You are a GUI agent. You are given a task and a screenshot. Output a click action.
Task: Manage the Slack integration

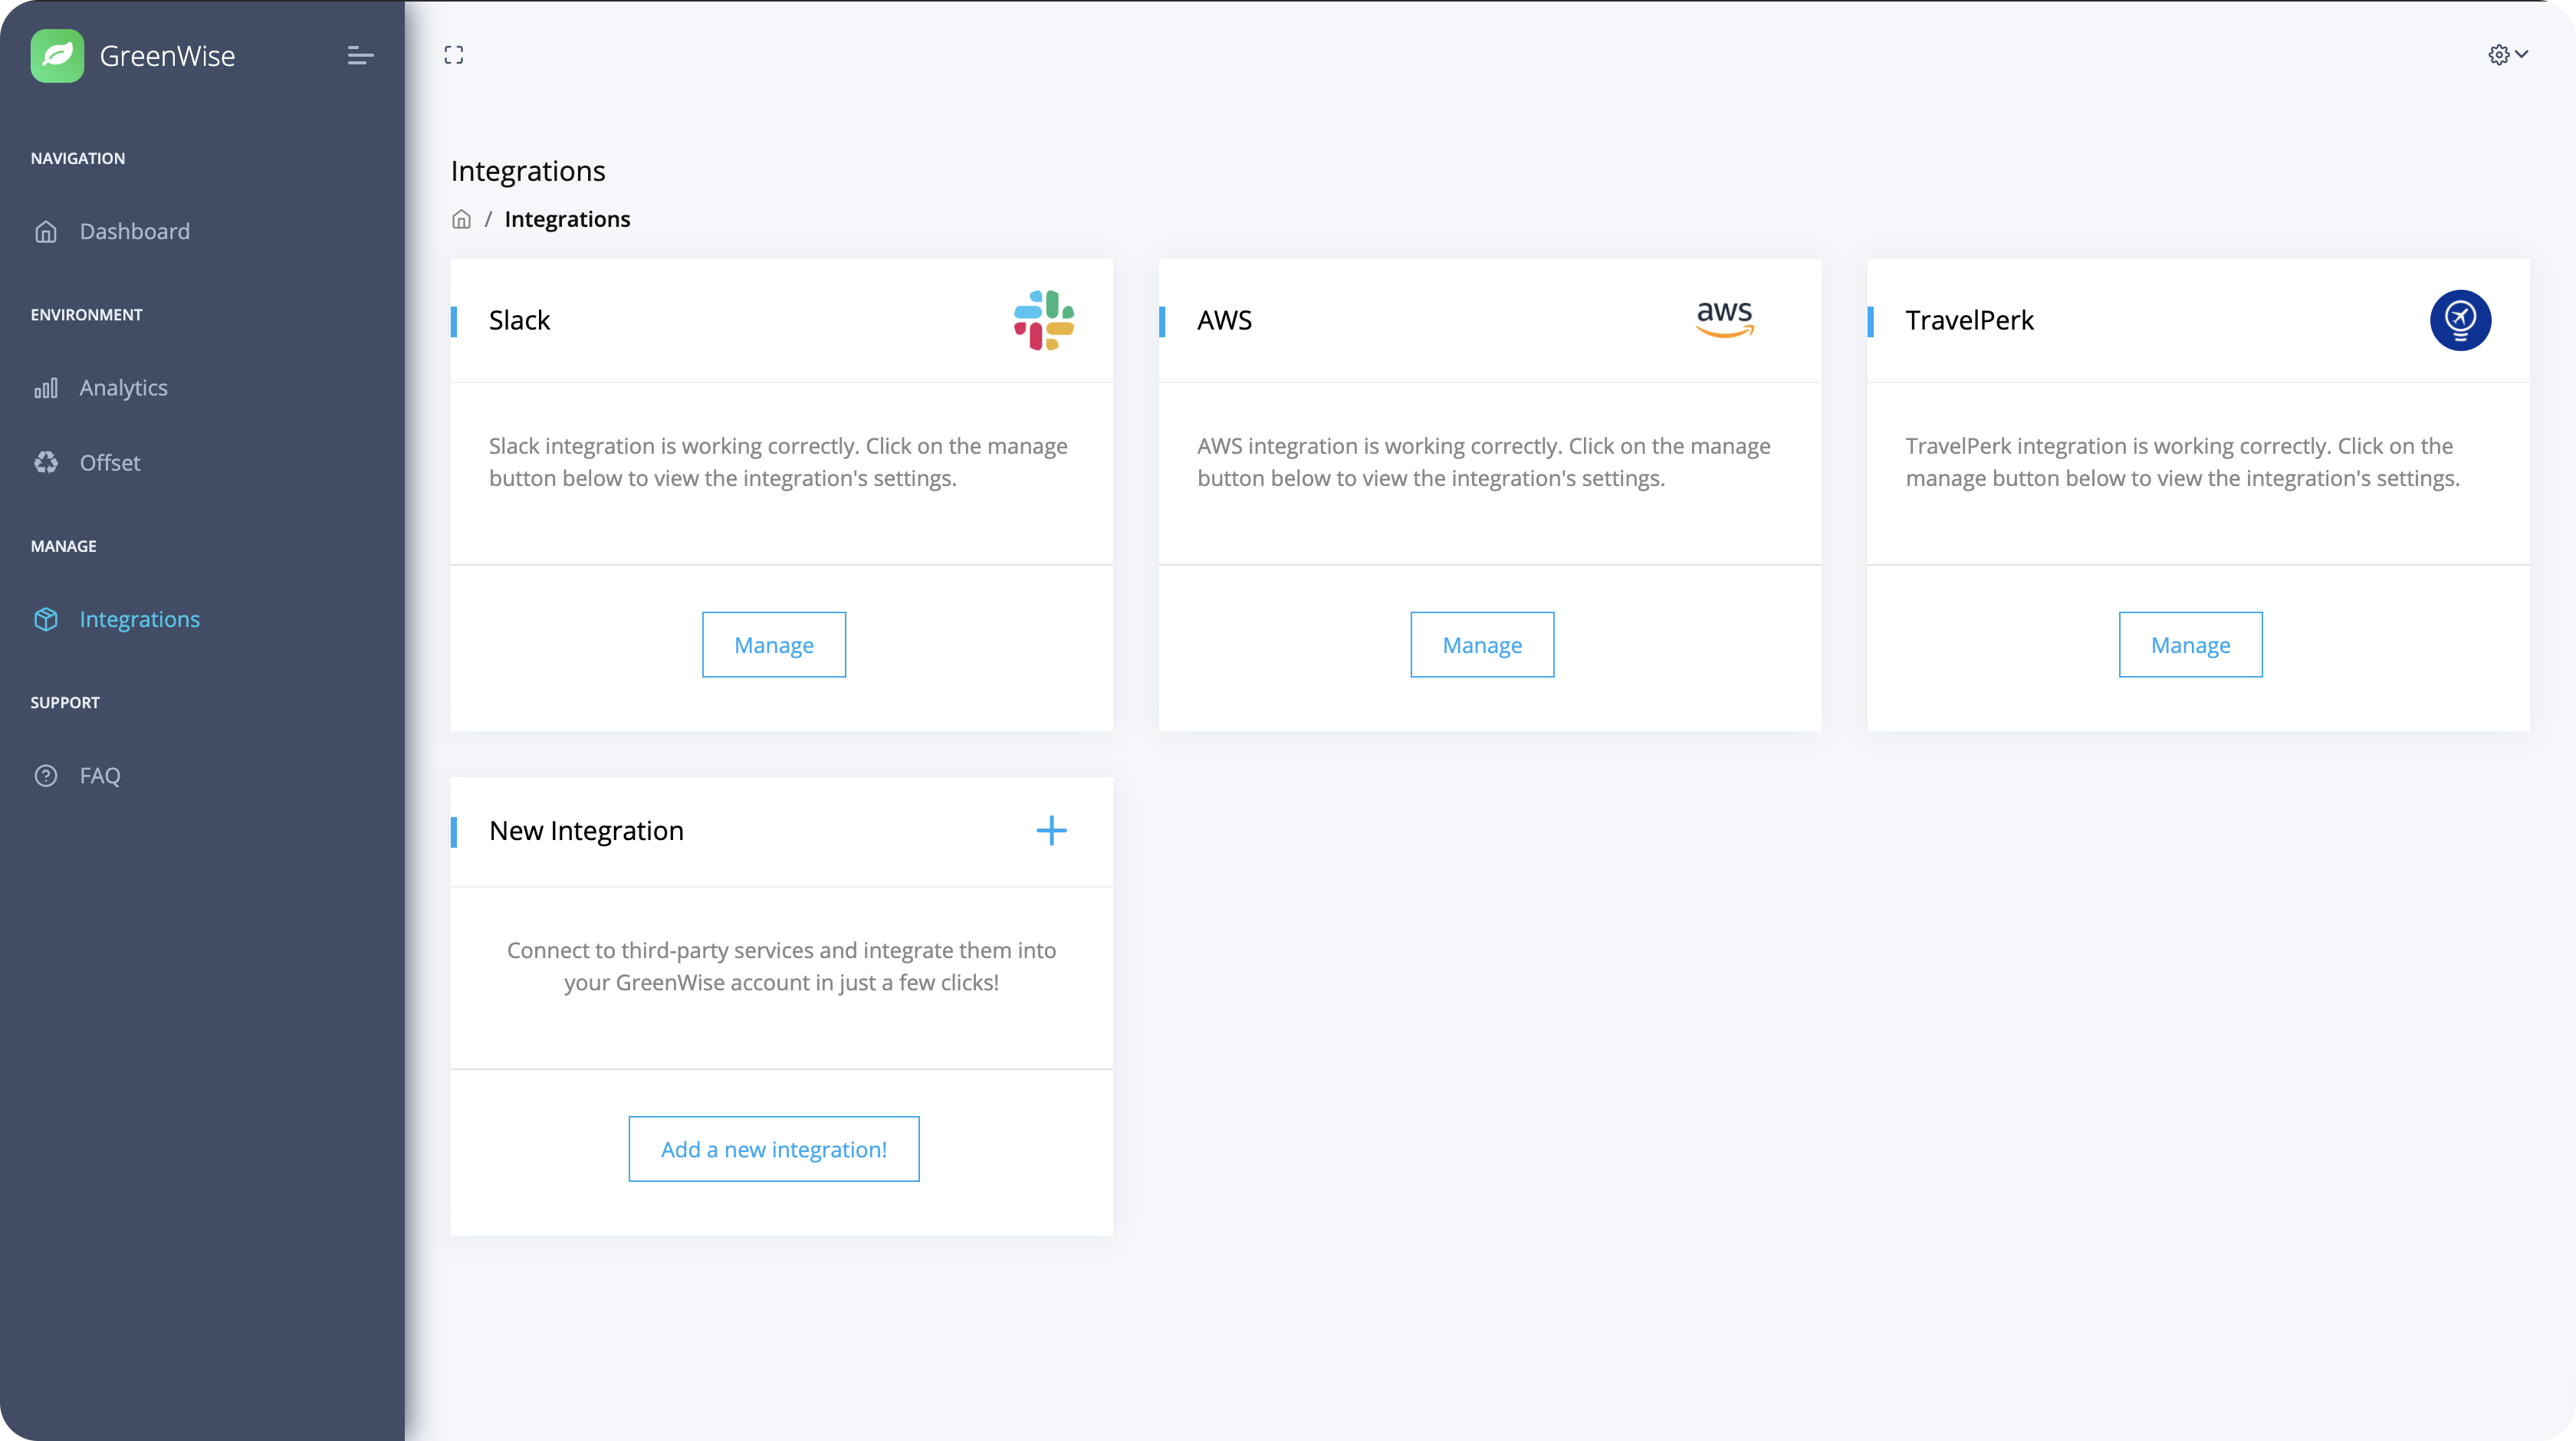[774, 645]
